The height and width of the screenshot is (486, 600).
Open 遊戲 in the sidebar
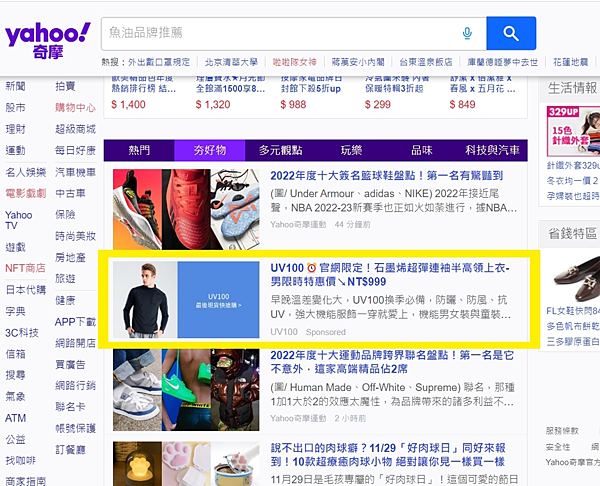tap(15, 247)
